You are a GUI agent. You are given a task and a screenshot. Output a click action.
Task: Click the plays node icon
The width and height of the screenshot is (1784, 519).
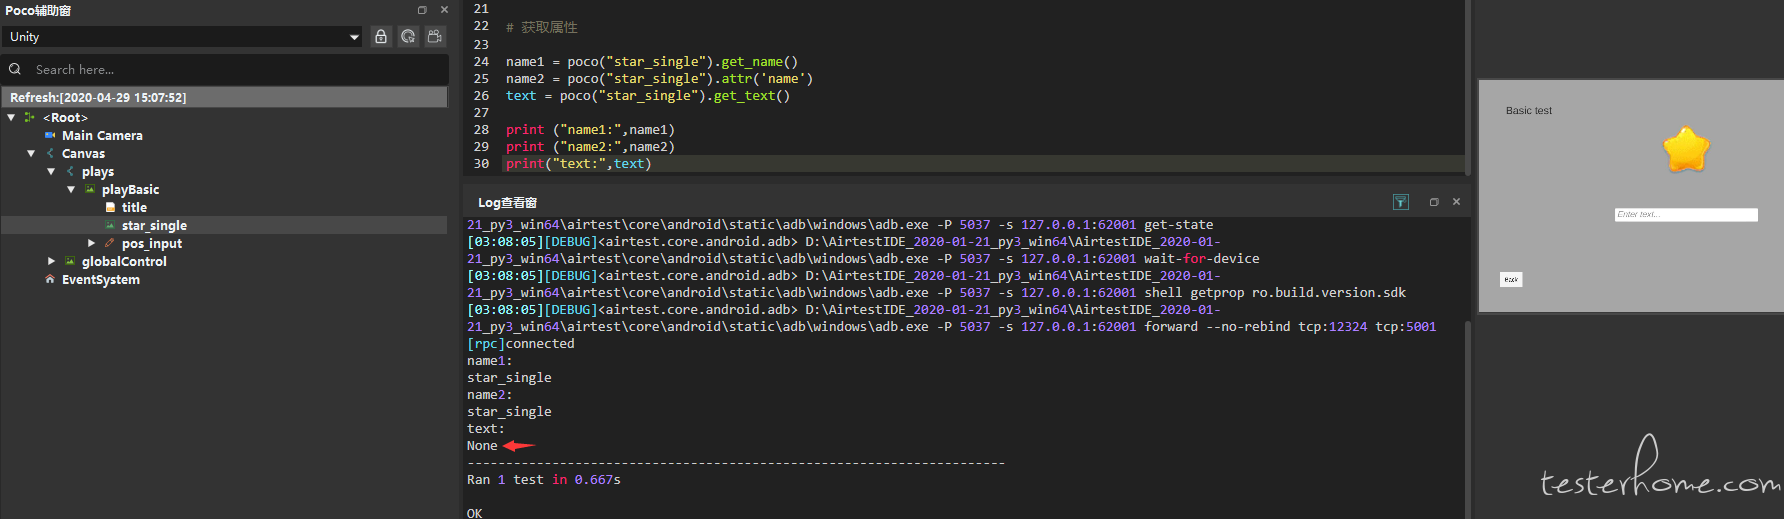coord(70,171)
